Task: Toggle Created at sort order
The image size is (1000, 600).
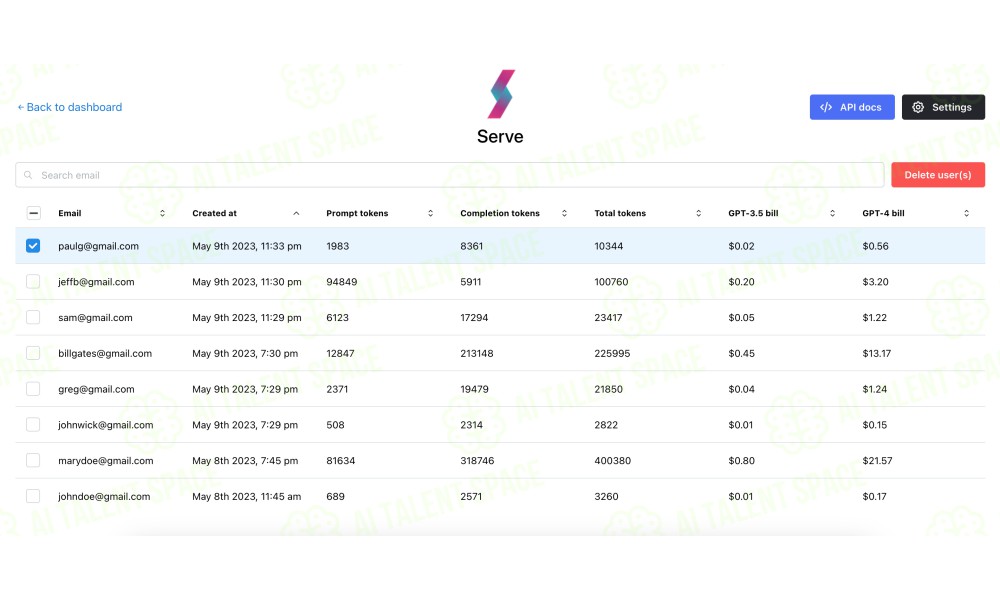Action: (296, 213)
